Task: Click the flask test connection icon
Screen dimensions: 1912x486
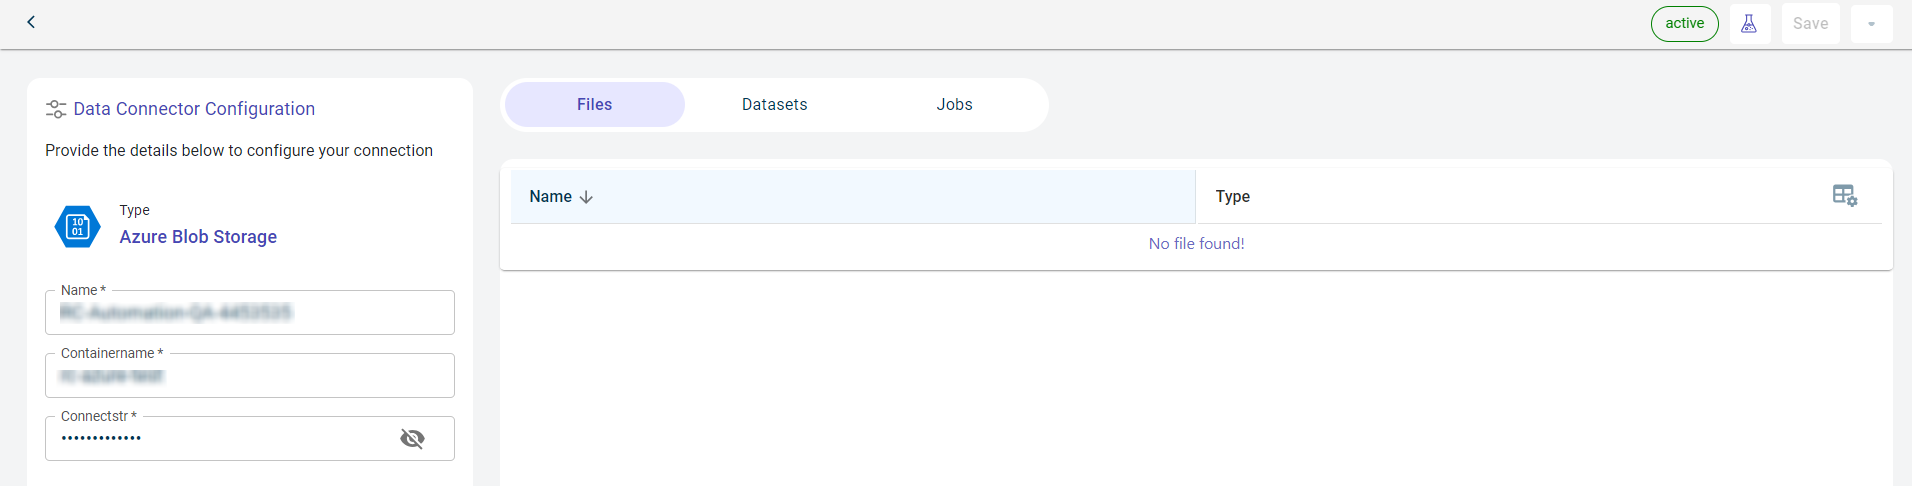Action: tap(1749, 24)
